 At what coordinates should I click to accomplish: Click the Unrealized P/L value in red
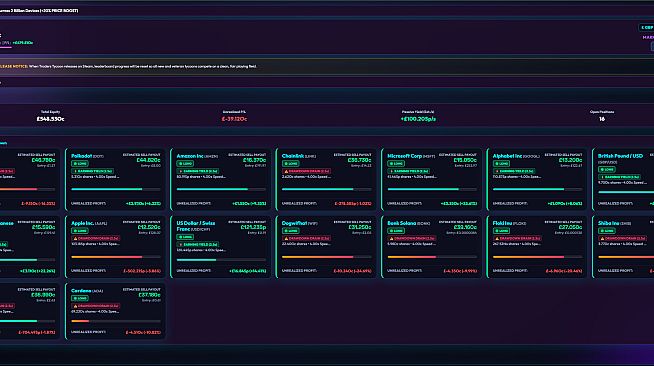pos(234,119)
